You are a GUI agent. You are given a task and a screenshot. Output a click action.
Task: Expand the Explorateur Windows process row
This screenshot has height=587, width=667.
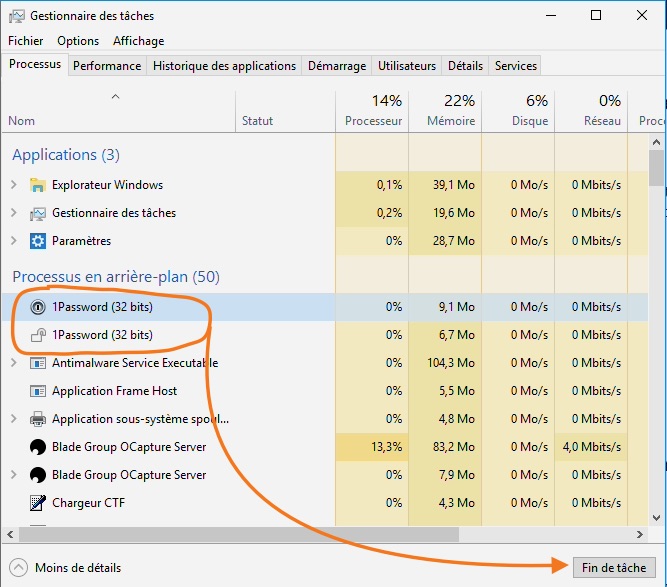pyautogui.click(x=13, y=185)
